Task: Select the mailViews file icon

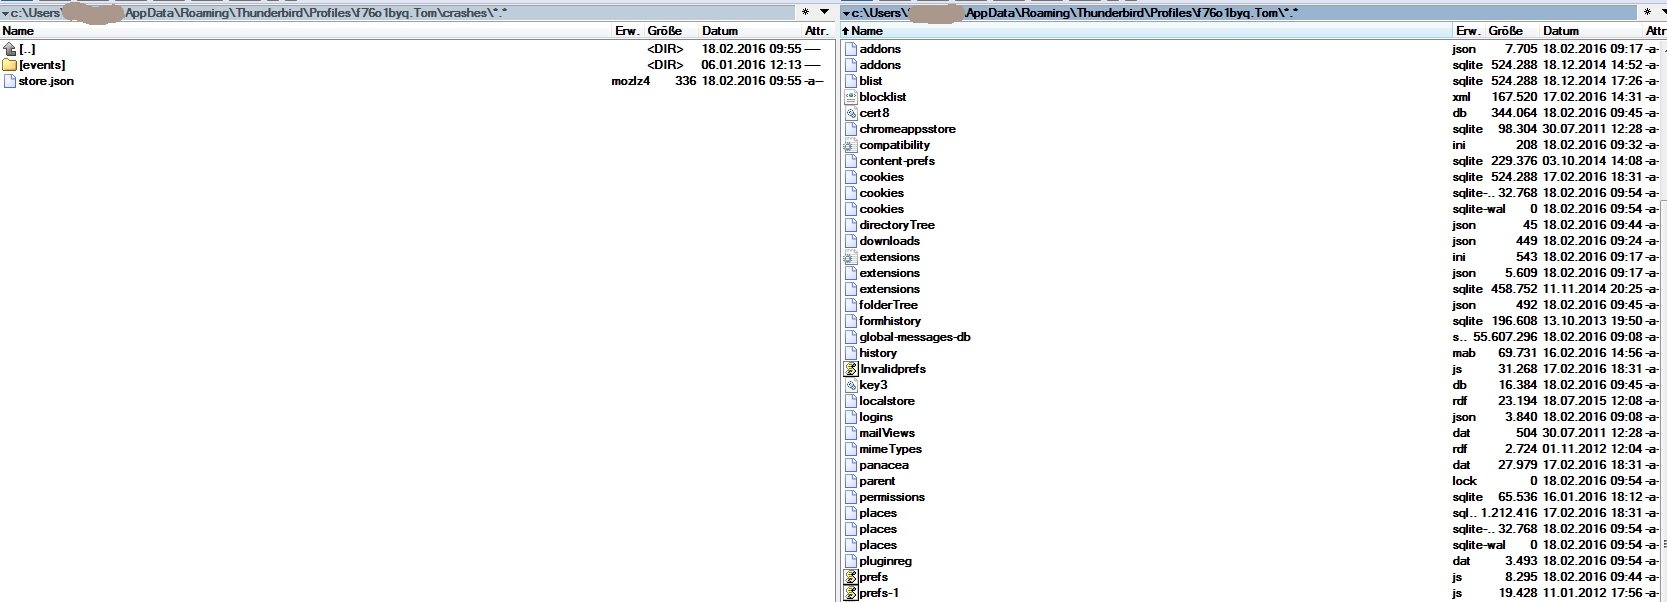Action: 851,433
